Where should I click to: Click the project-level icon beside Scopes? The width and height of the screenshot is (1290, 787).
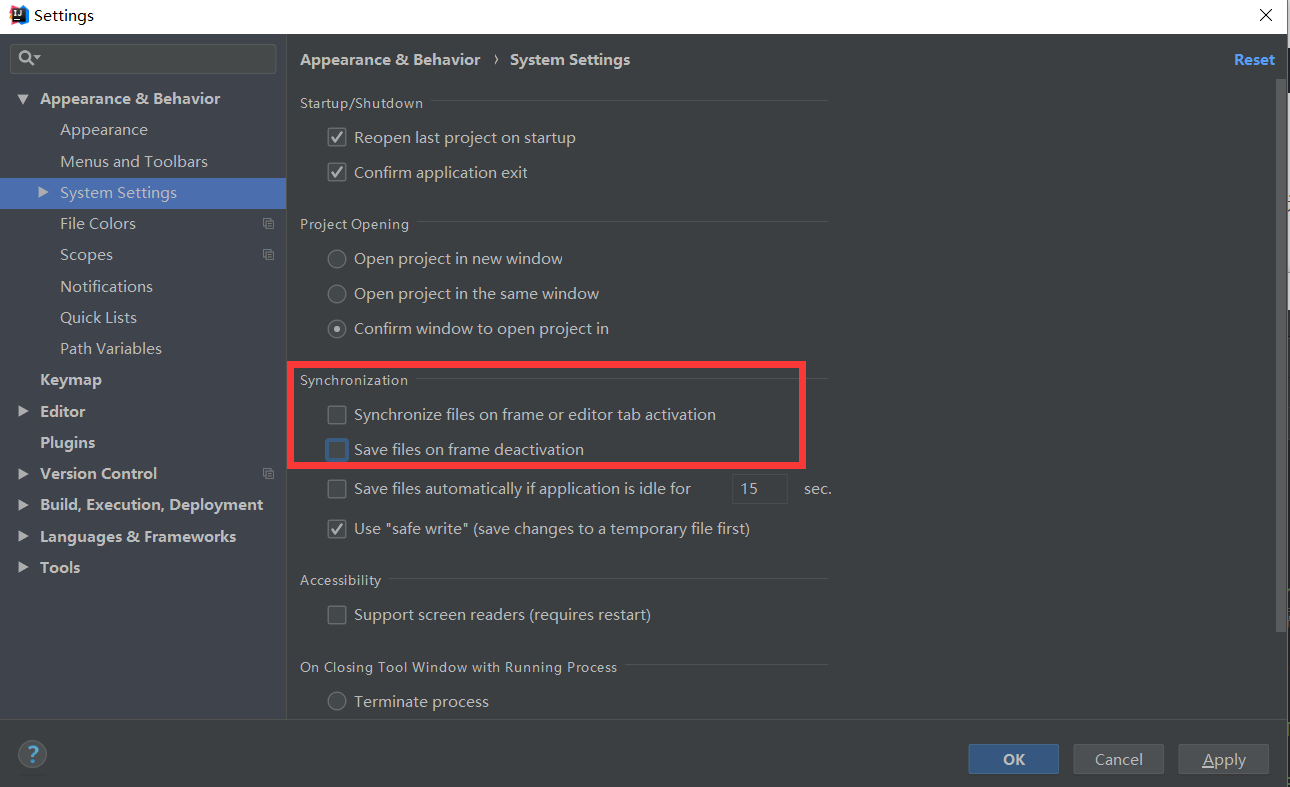pos(268,255)
